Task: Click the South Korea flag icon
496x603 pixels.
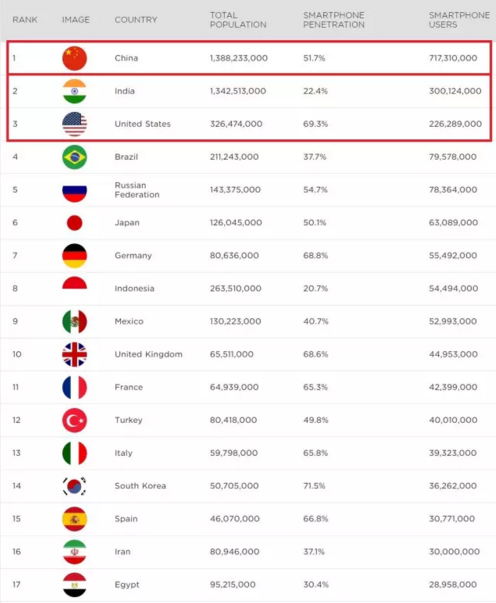Action: [75, 486]
